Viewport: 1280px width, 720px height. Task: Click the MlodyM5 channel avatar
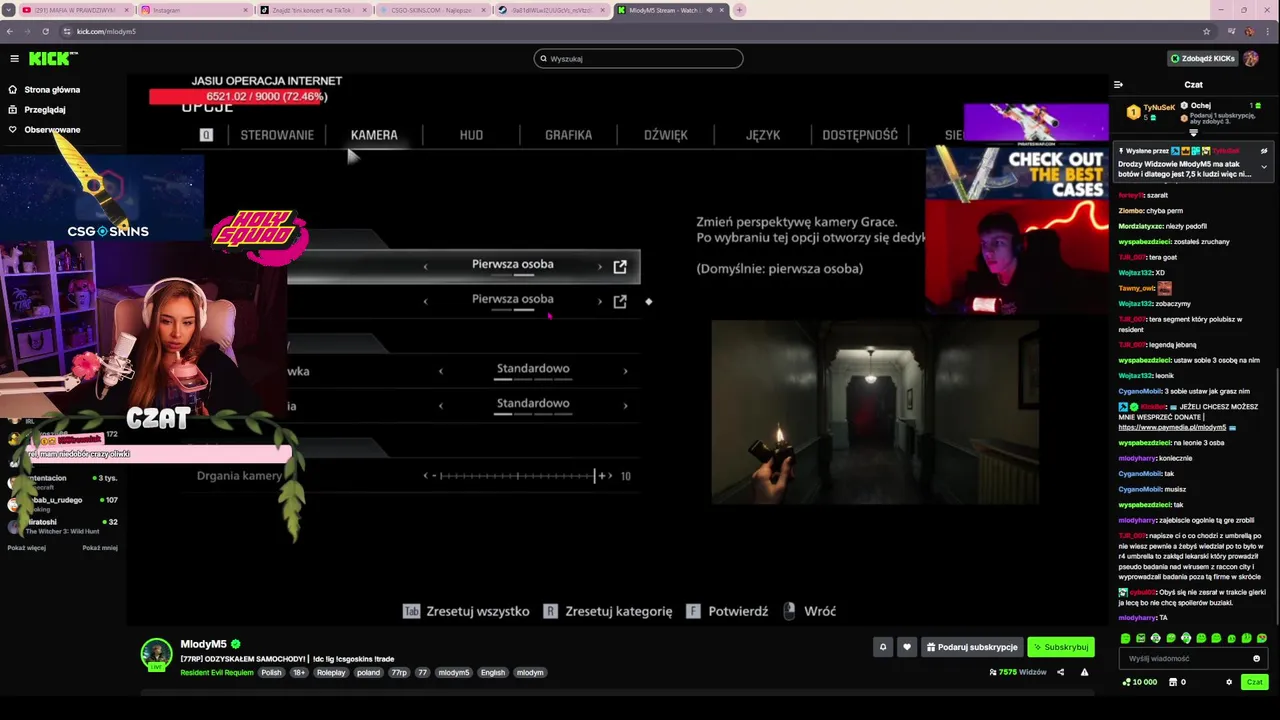(156, 654)
